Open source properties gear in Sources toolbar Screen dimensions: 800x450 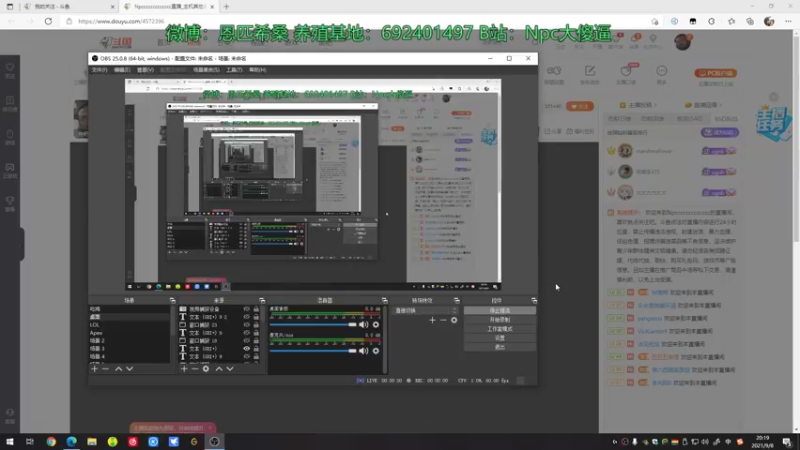(x=206, y=368)
